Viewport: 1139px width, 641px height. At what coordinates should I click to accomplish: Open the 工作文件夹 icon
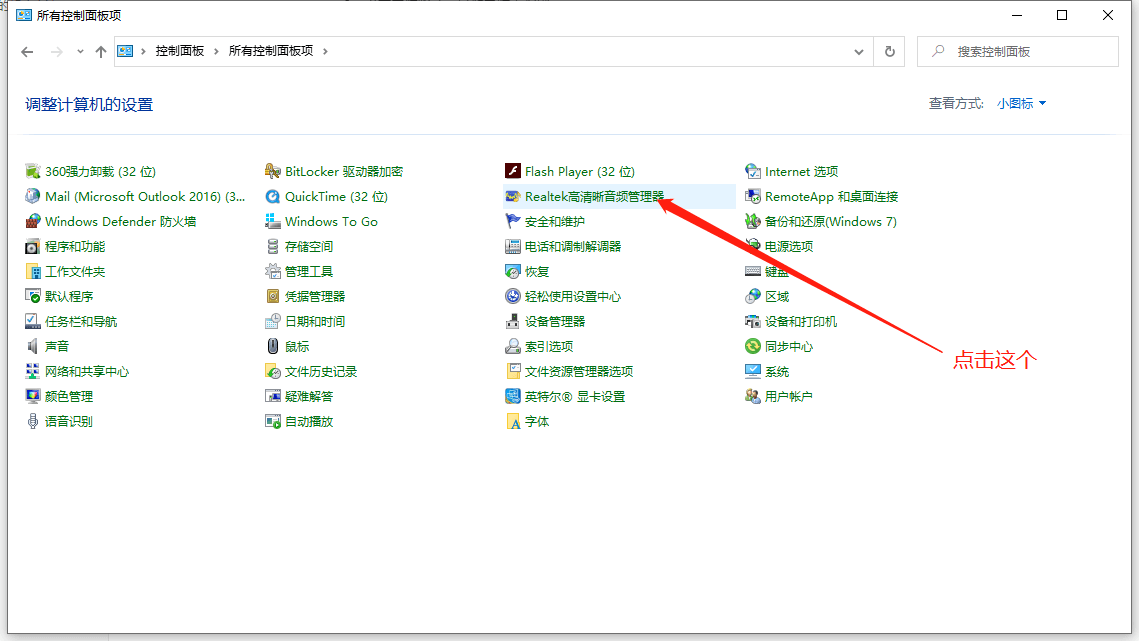(32, 271)
